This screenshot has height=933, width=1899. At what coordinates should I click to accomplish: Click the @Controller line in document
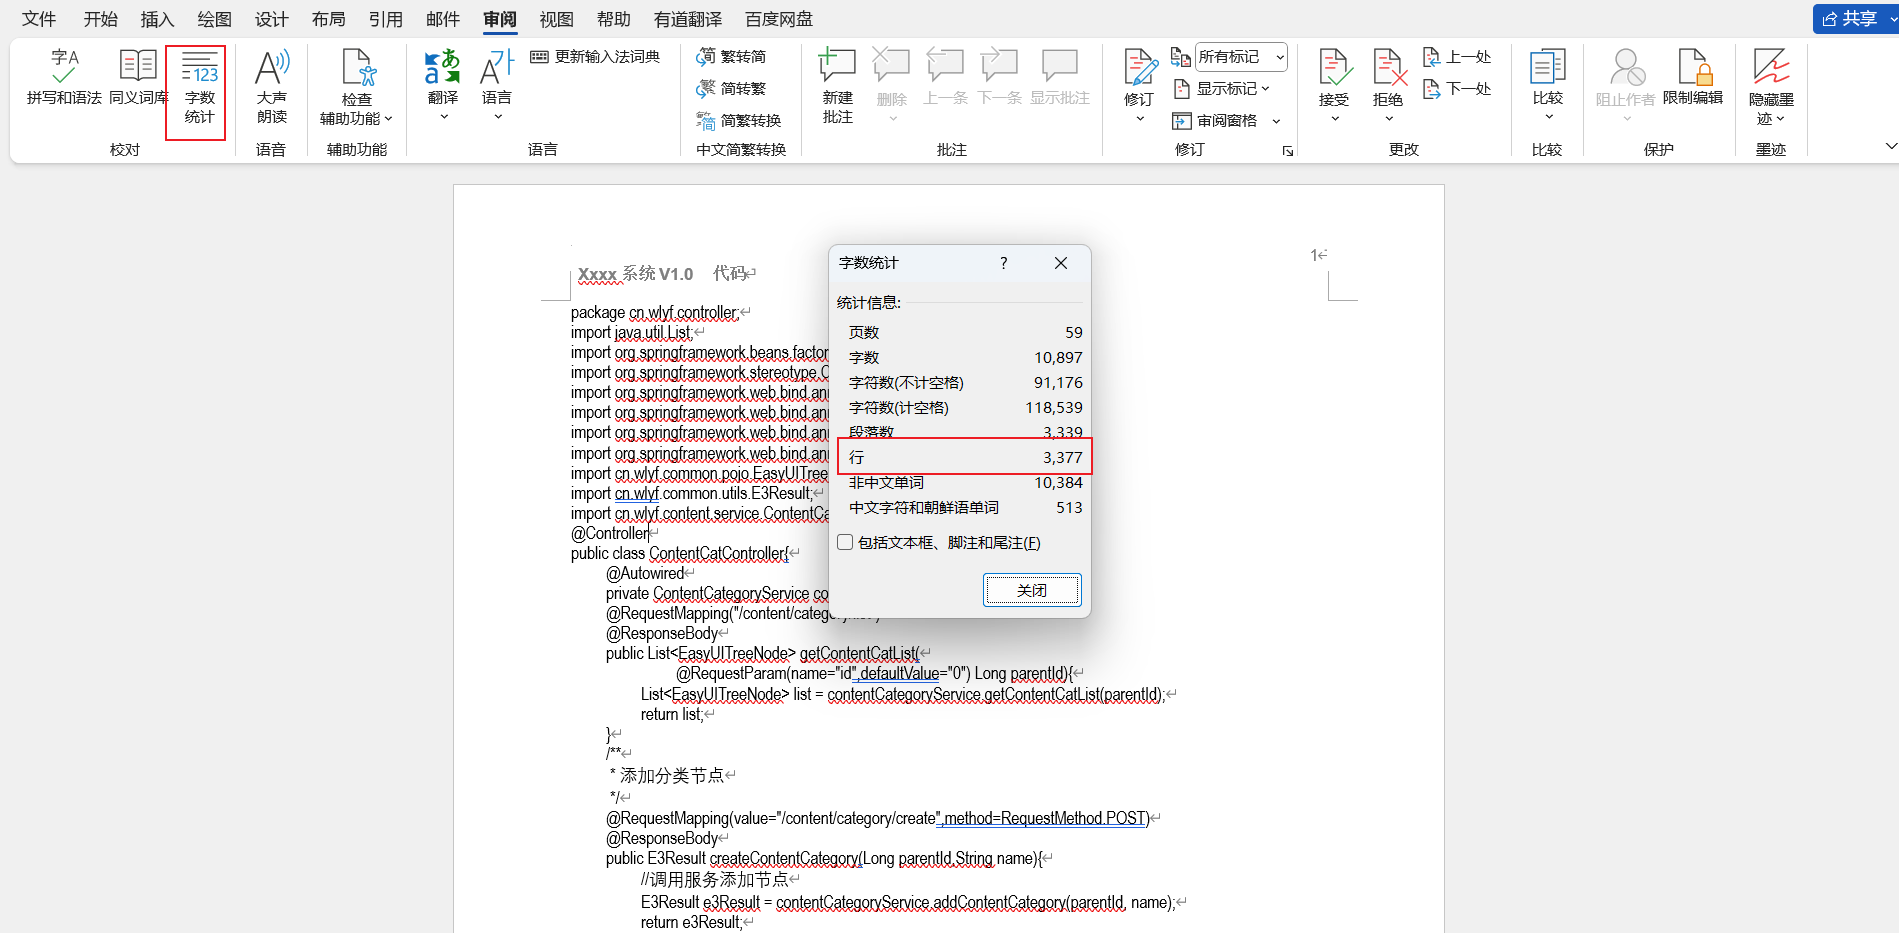tap(612, 533)
